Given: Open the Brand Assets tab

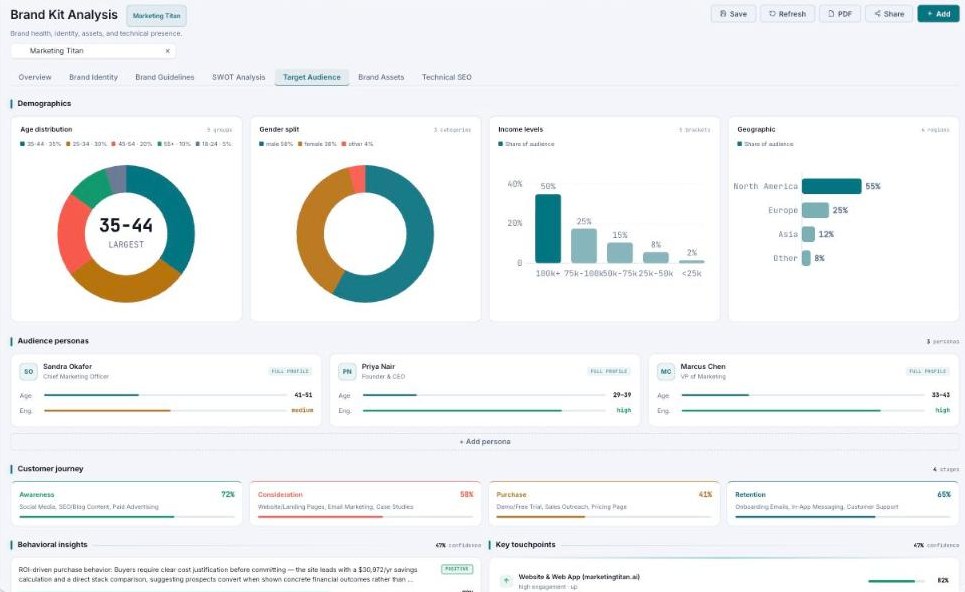Looking at the screenshot, I should (x=381, y=77).
